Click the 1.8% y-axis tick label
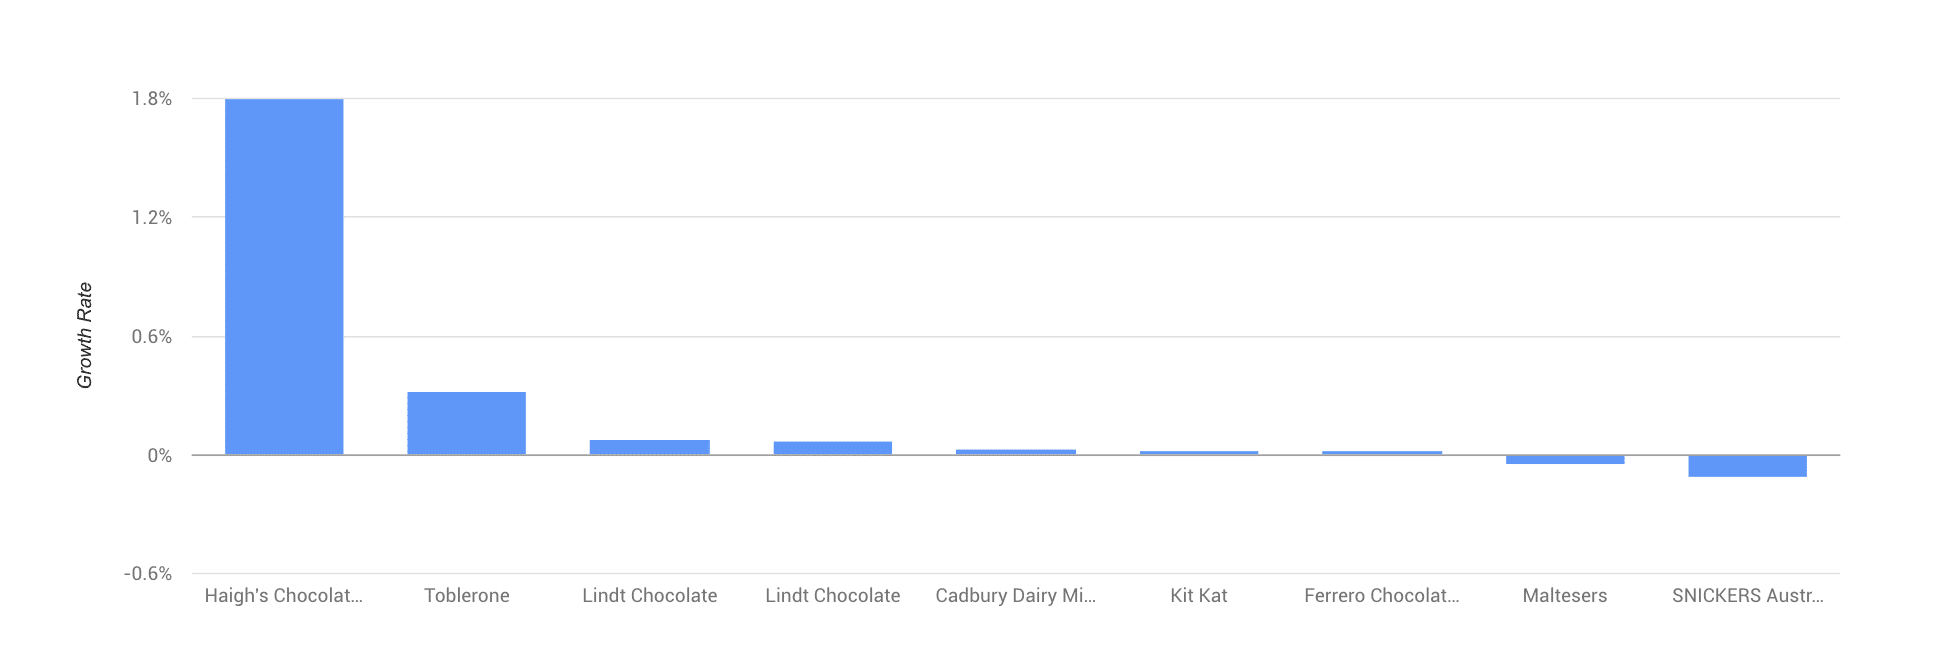 [x=152, y=99]
